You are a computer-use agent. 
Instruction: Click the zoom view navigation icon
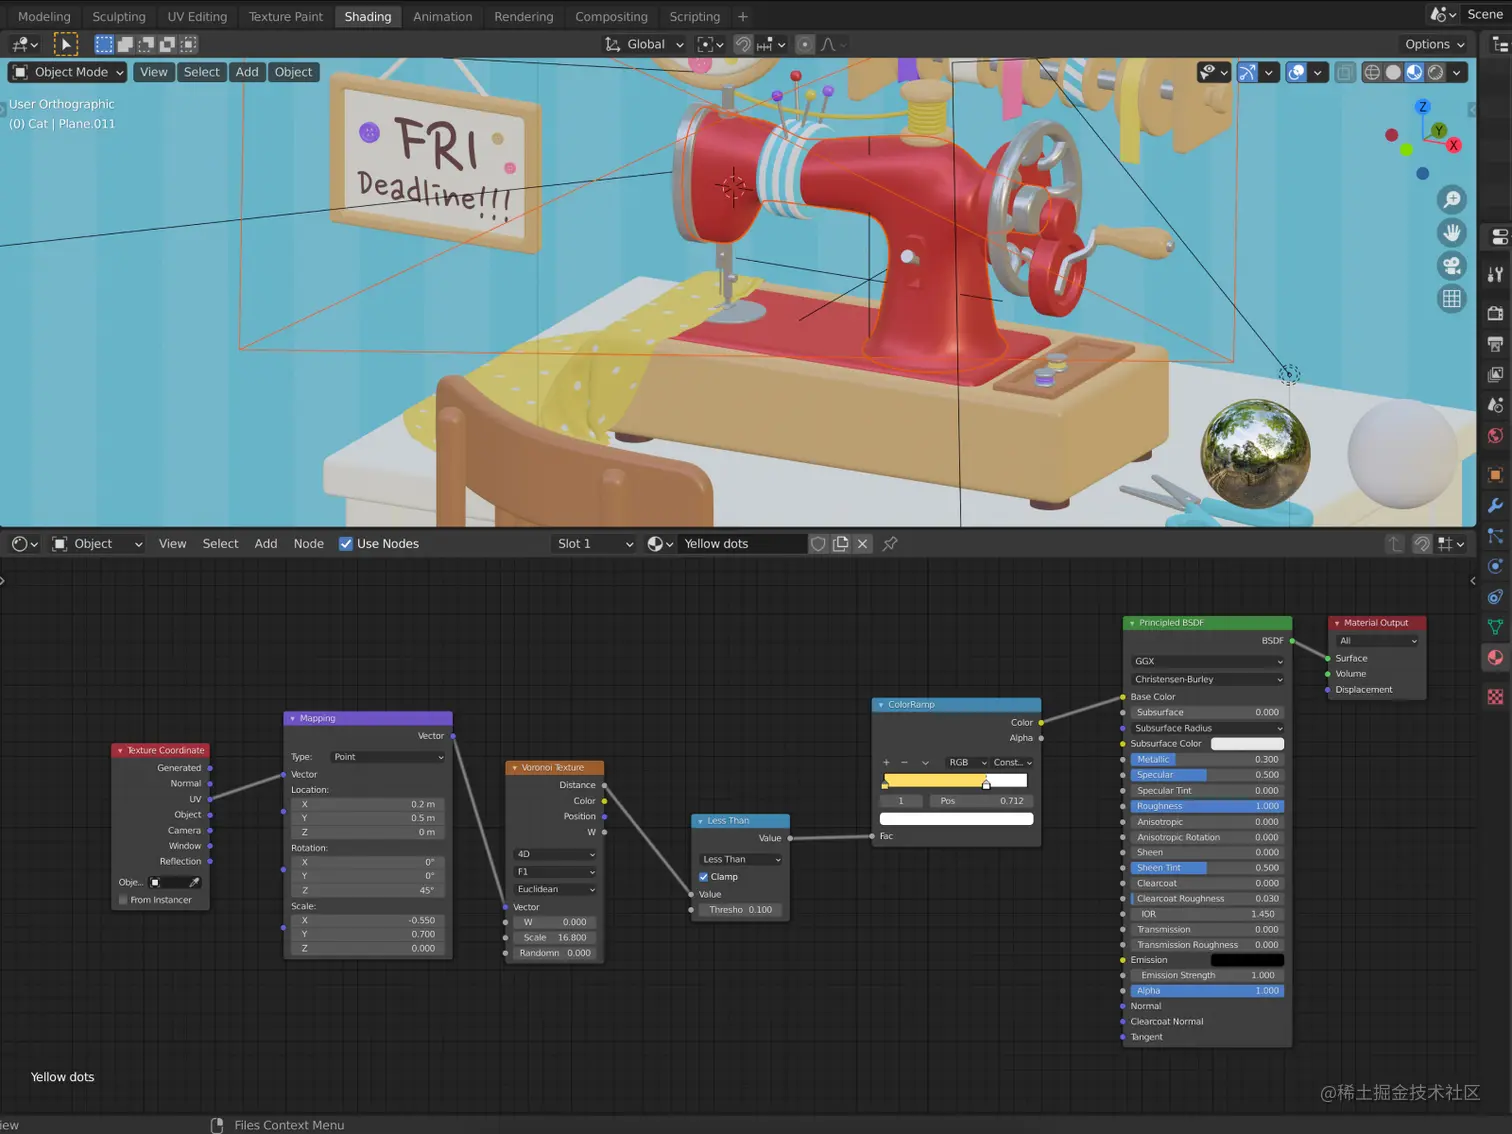click(1452, 200)
